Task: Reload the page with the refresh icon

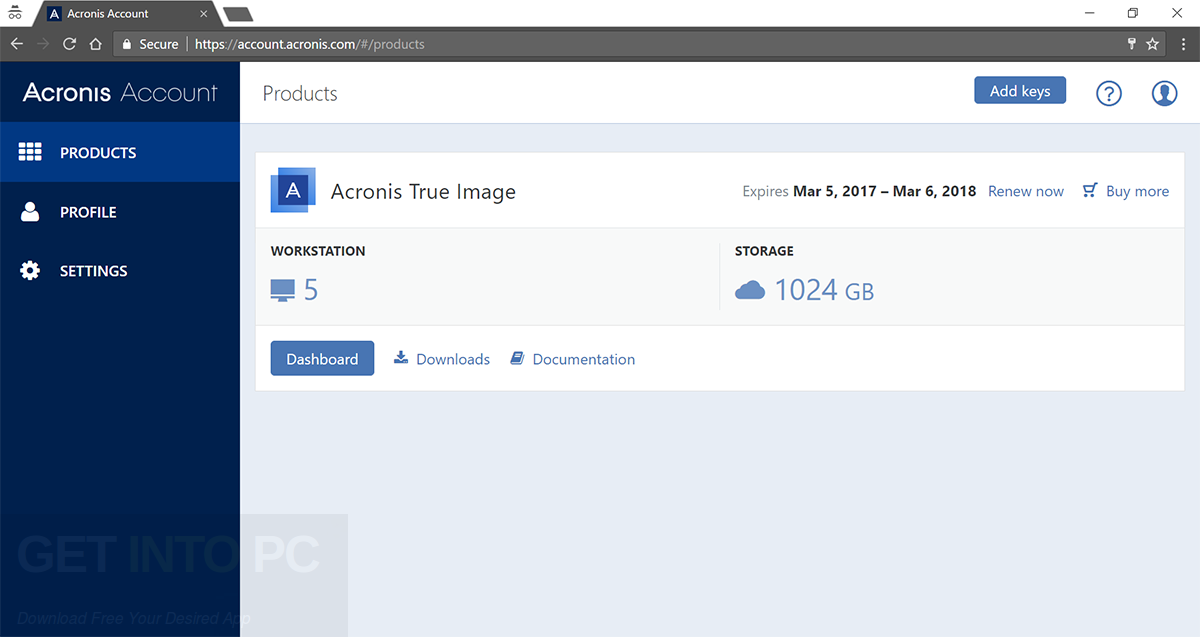Action: pyautogui.click(x=69, y=44)
